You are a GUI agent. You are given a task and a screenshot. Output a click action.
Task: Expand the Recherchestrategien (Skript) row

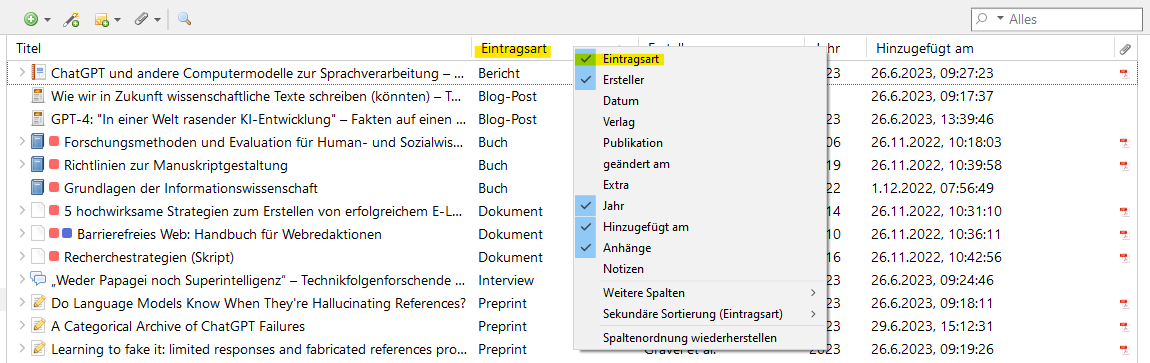21,257
